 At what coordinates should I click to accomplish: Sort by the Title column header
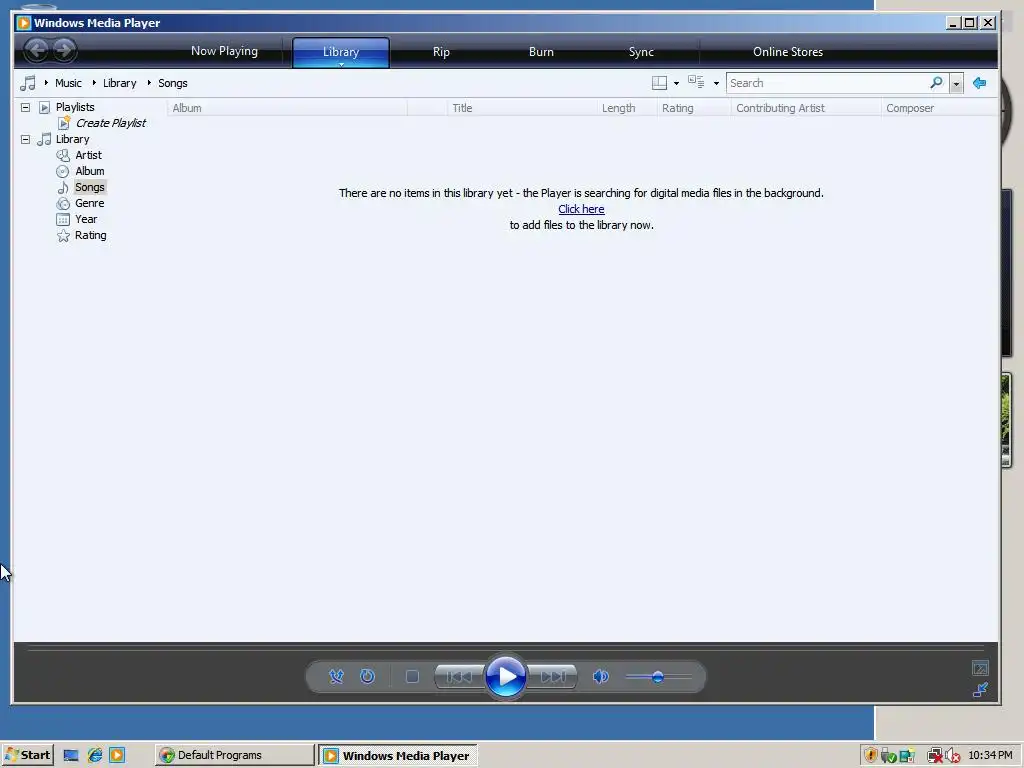(x=522, y=108)
